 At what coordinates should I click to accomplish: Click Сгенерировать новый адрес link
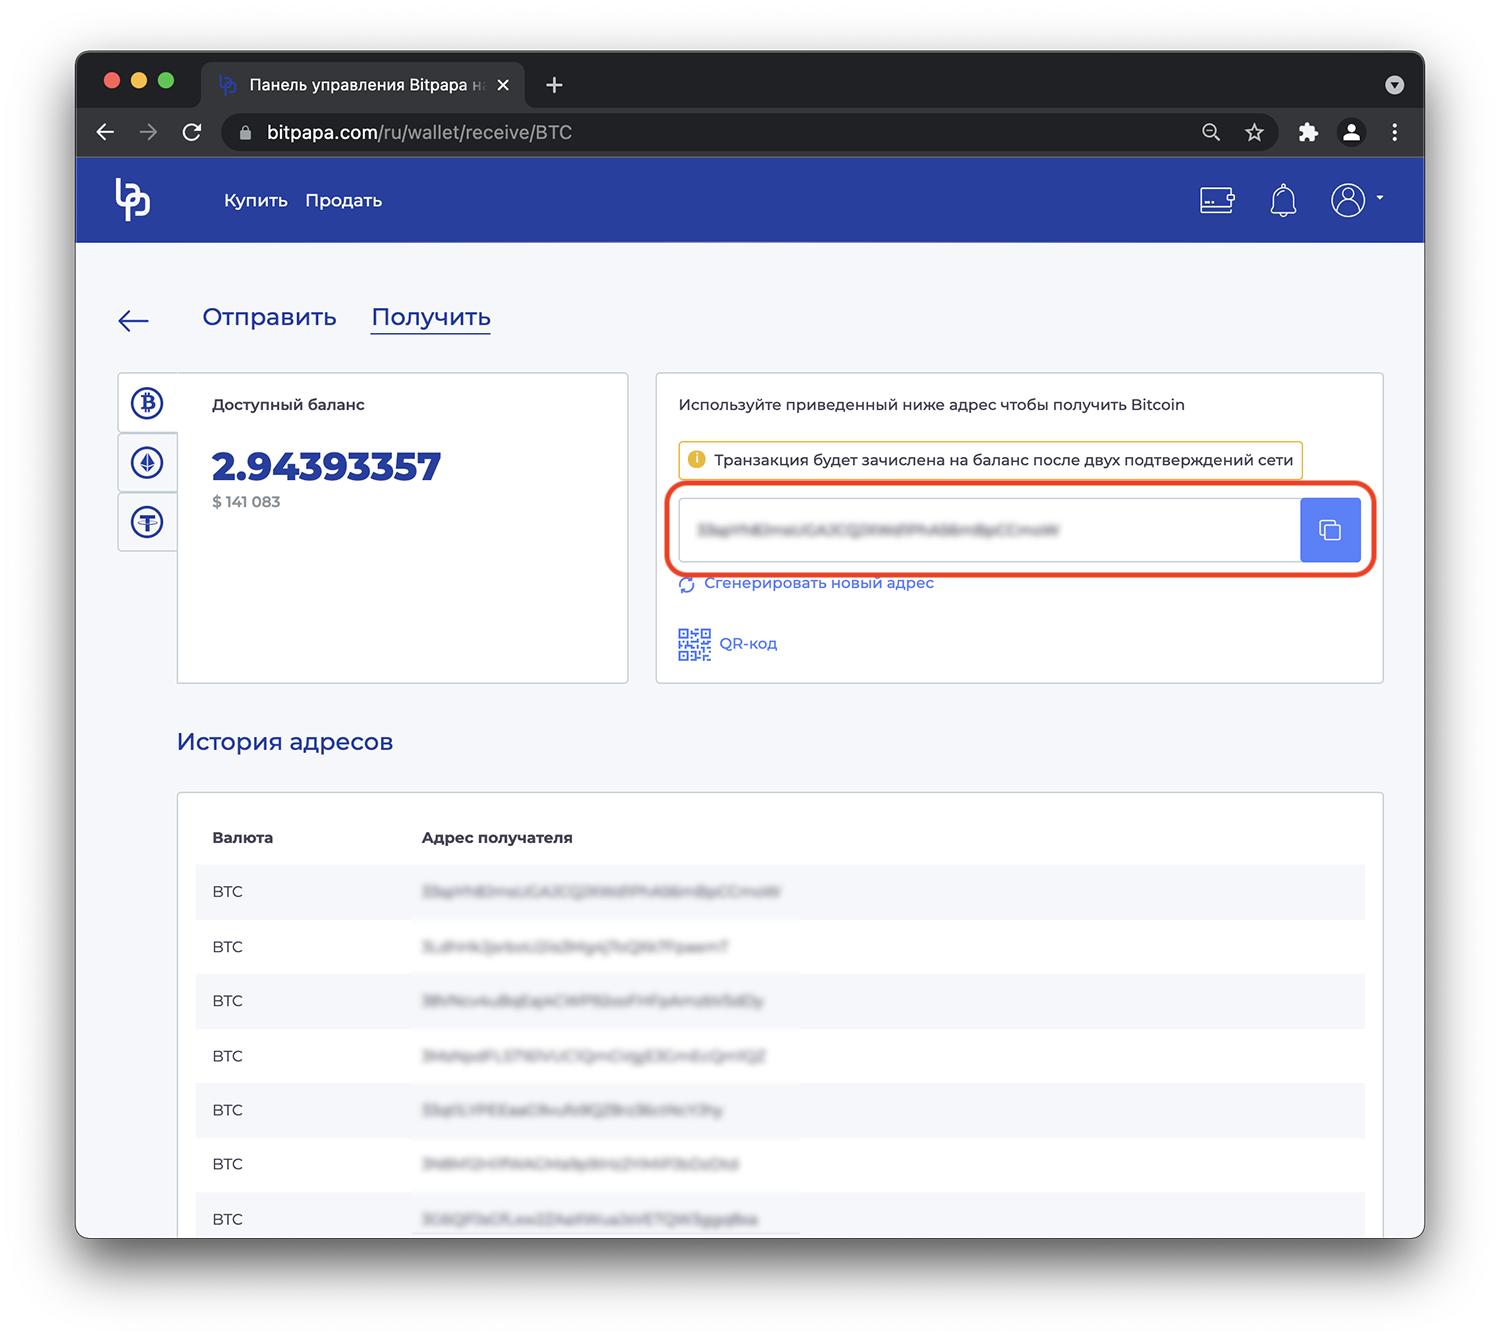819,583
